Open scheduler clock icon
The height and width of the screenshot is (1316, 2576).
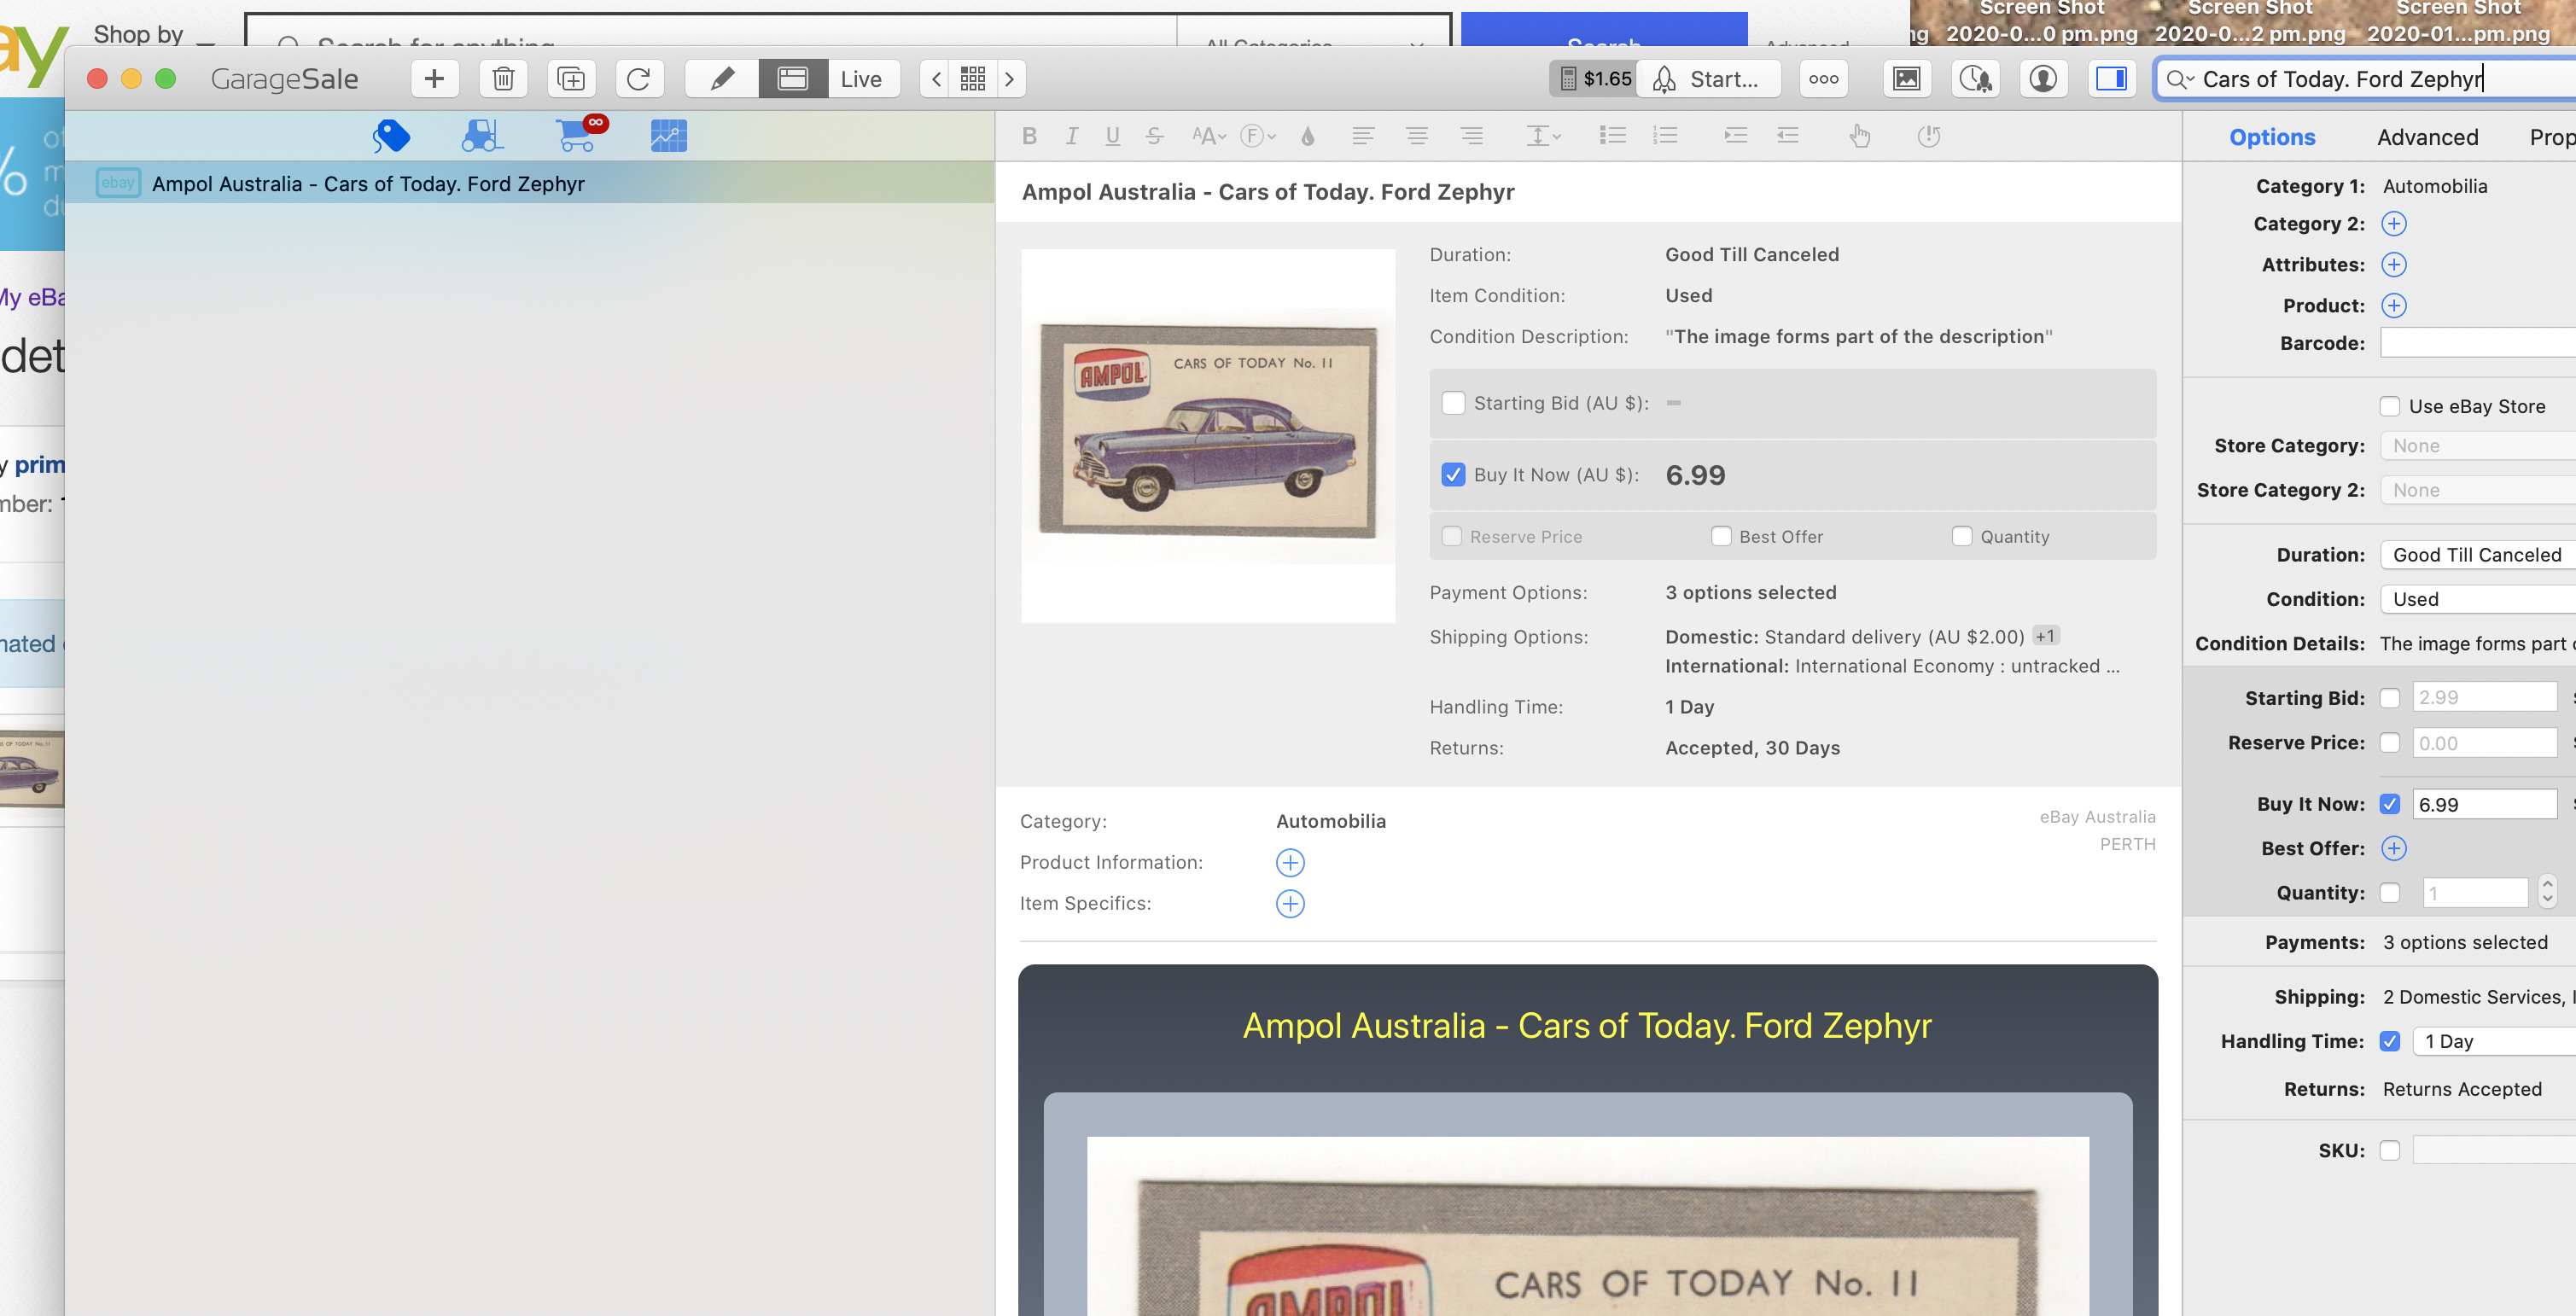click(1975, 79)
